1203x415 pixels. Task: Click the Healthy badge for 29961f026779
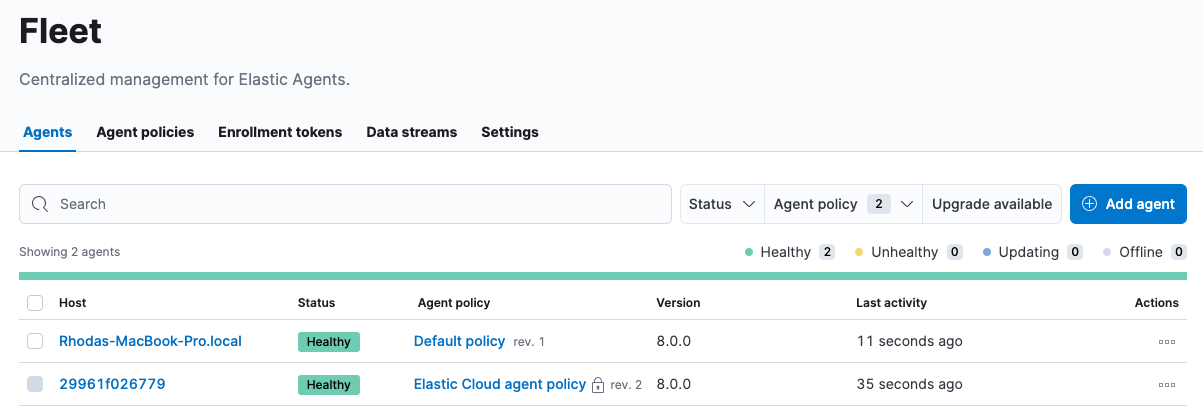point(328,385)
